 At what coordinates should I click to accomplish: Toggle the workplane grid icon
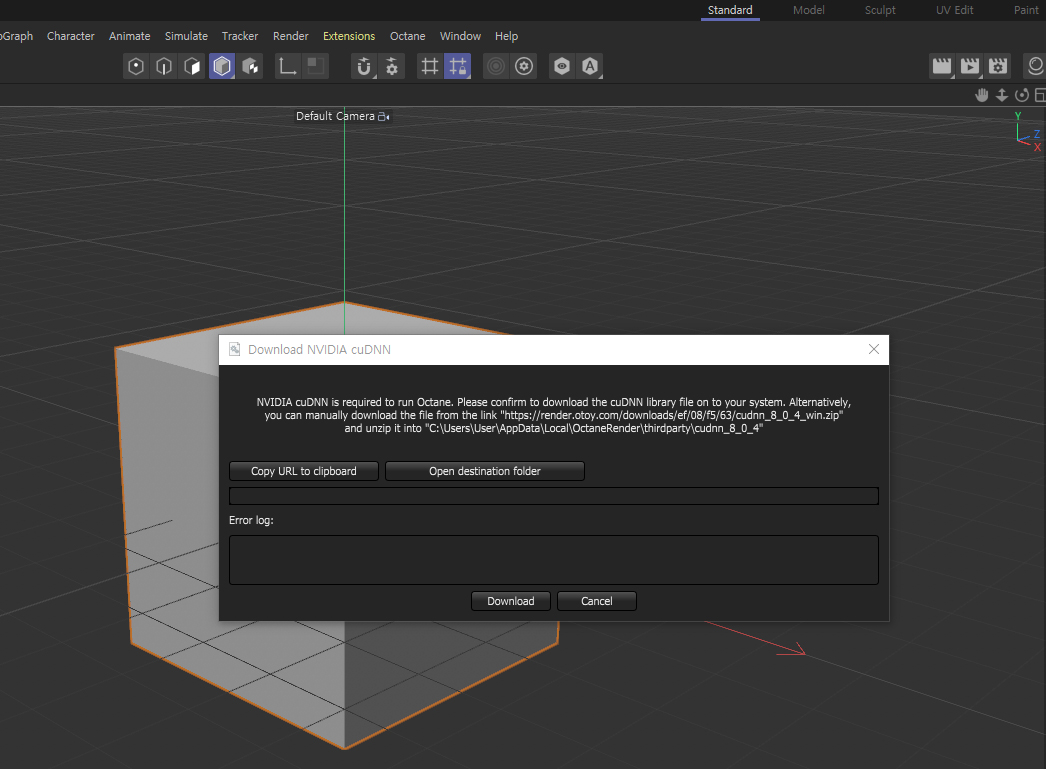(x=430, y=66)
